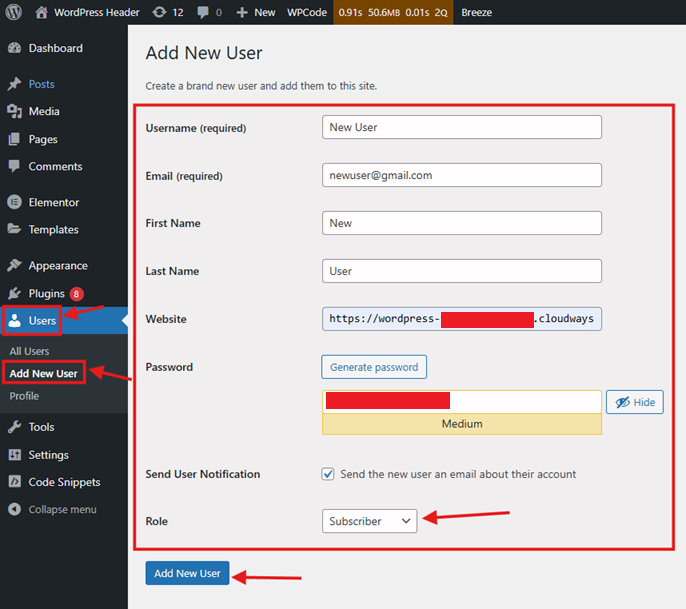Click the Generate password button
686x609 pixels.
coord(374,367)
